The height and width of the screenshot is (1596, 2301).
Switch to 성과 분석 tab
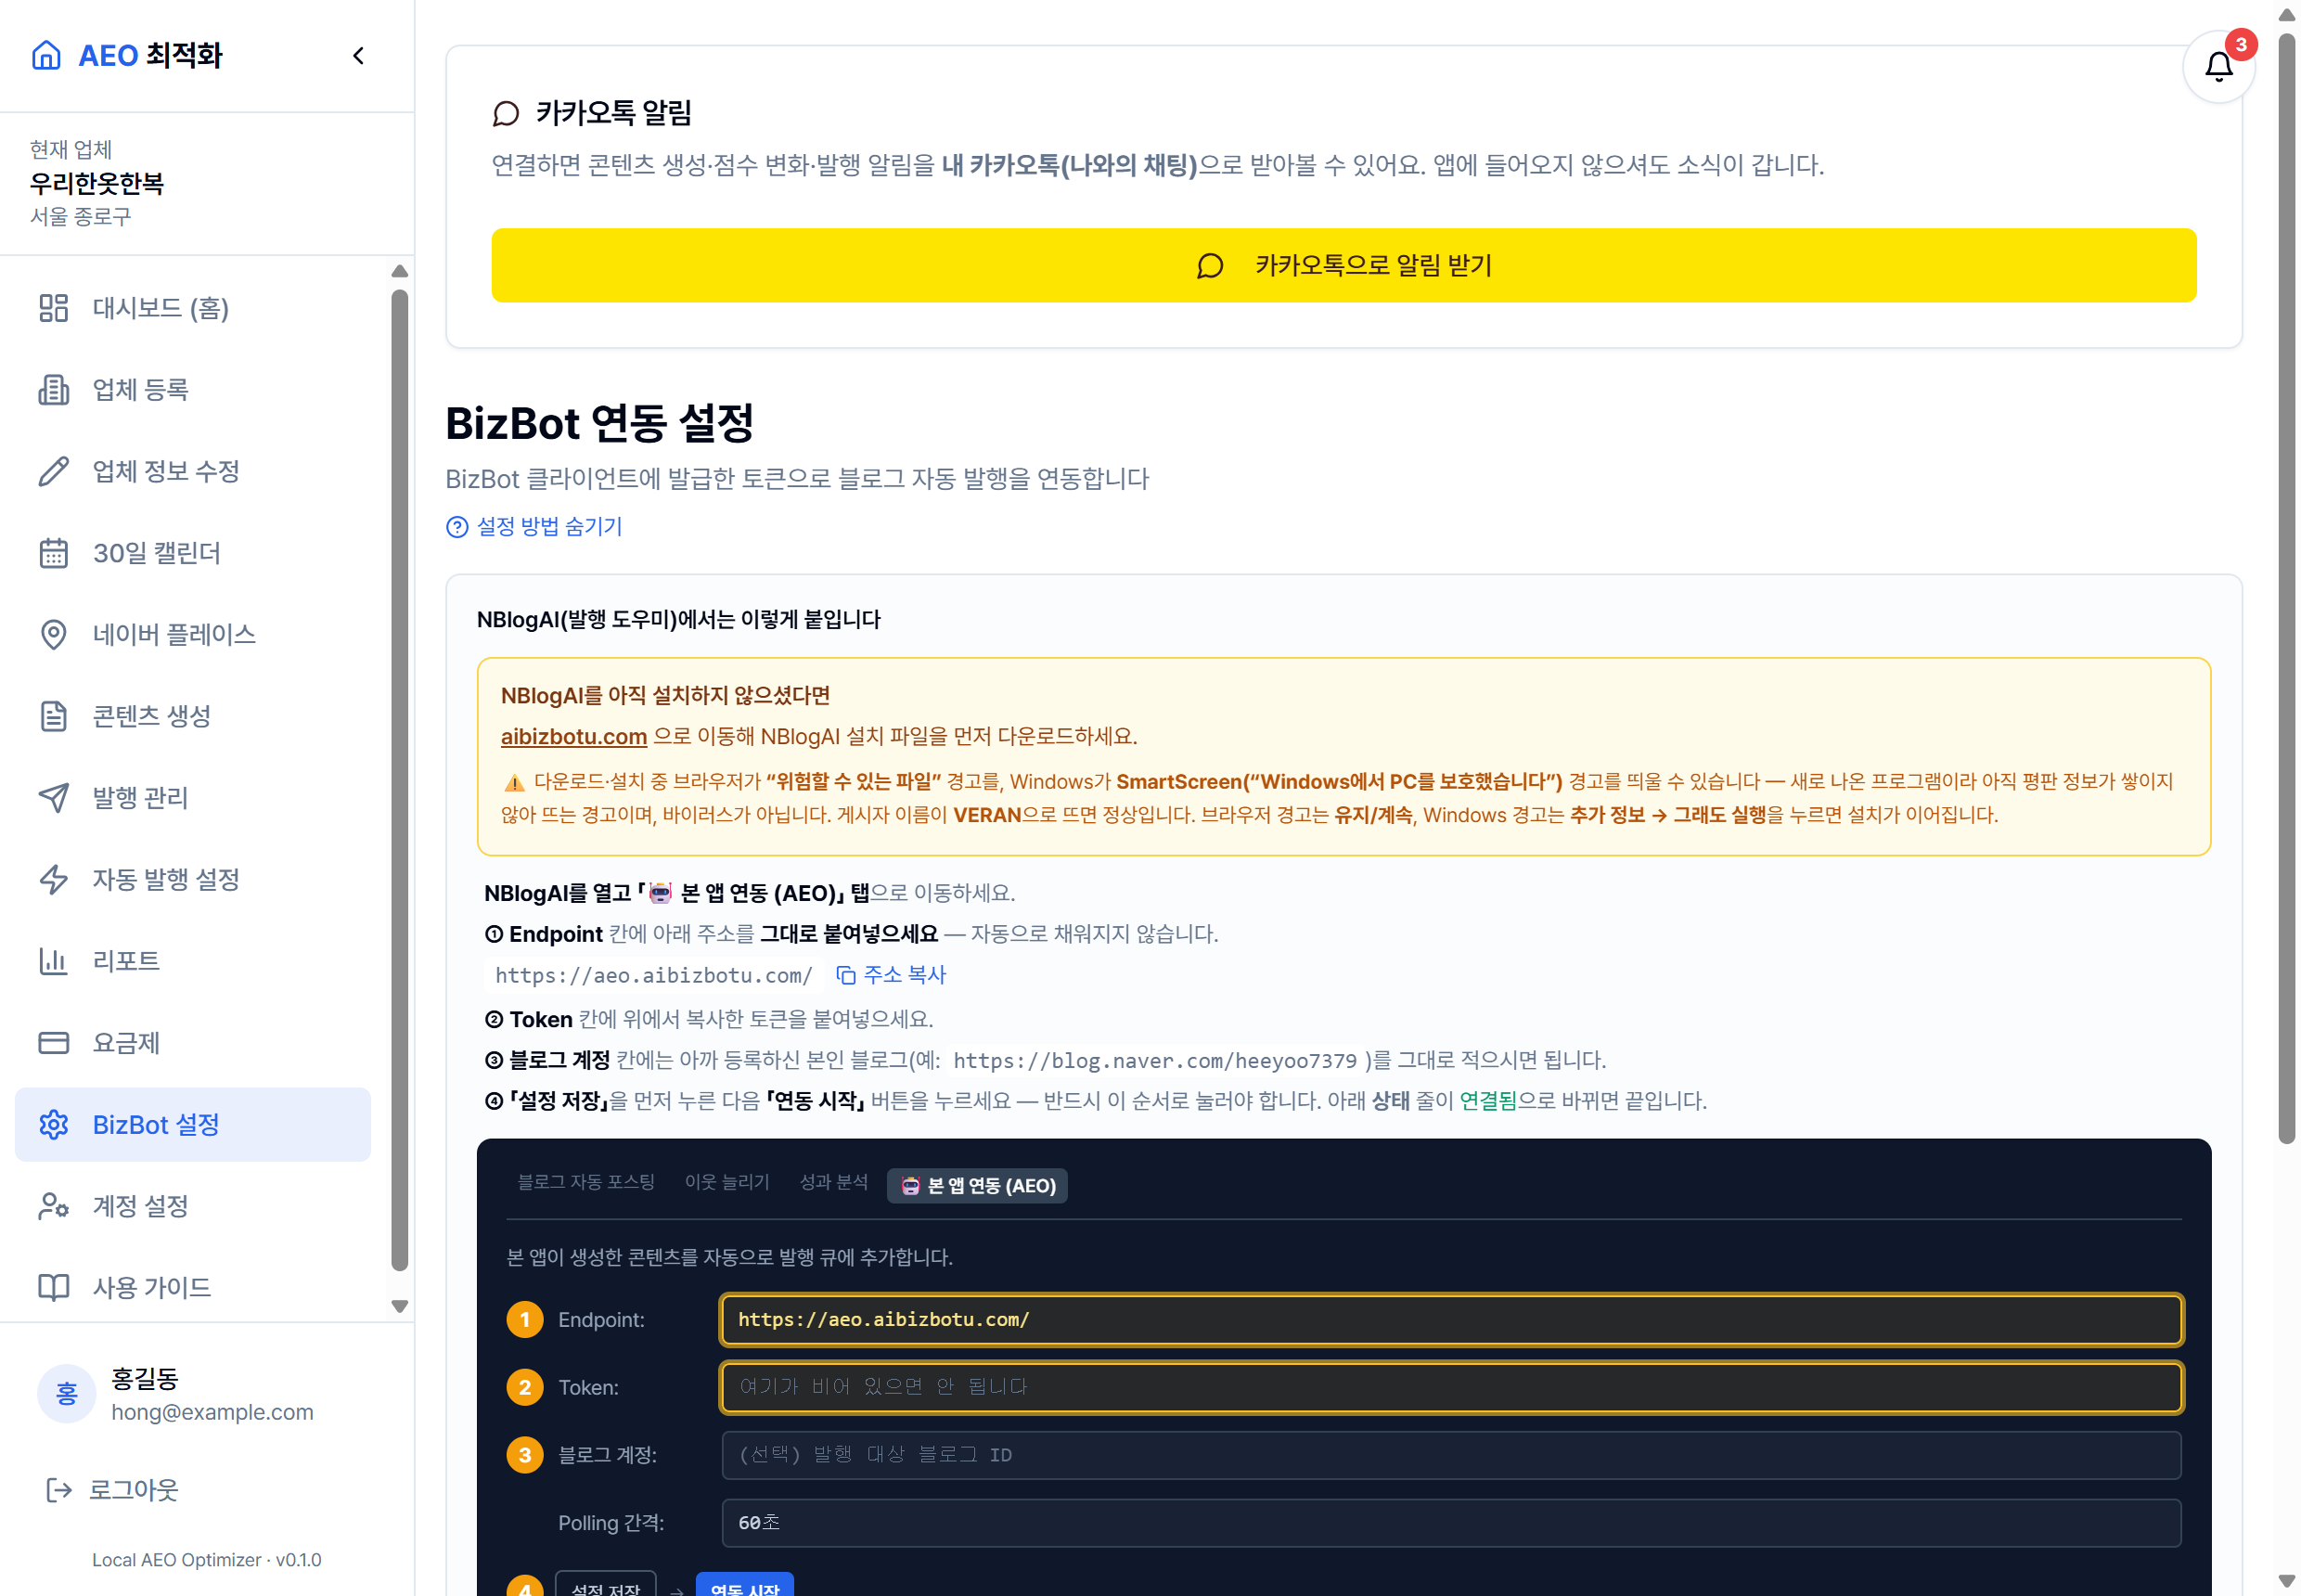coord(834,1183)
